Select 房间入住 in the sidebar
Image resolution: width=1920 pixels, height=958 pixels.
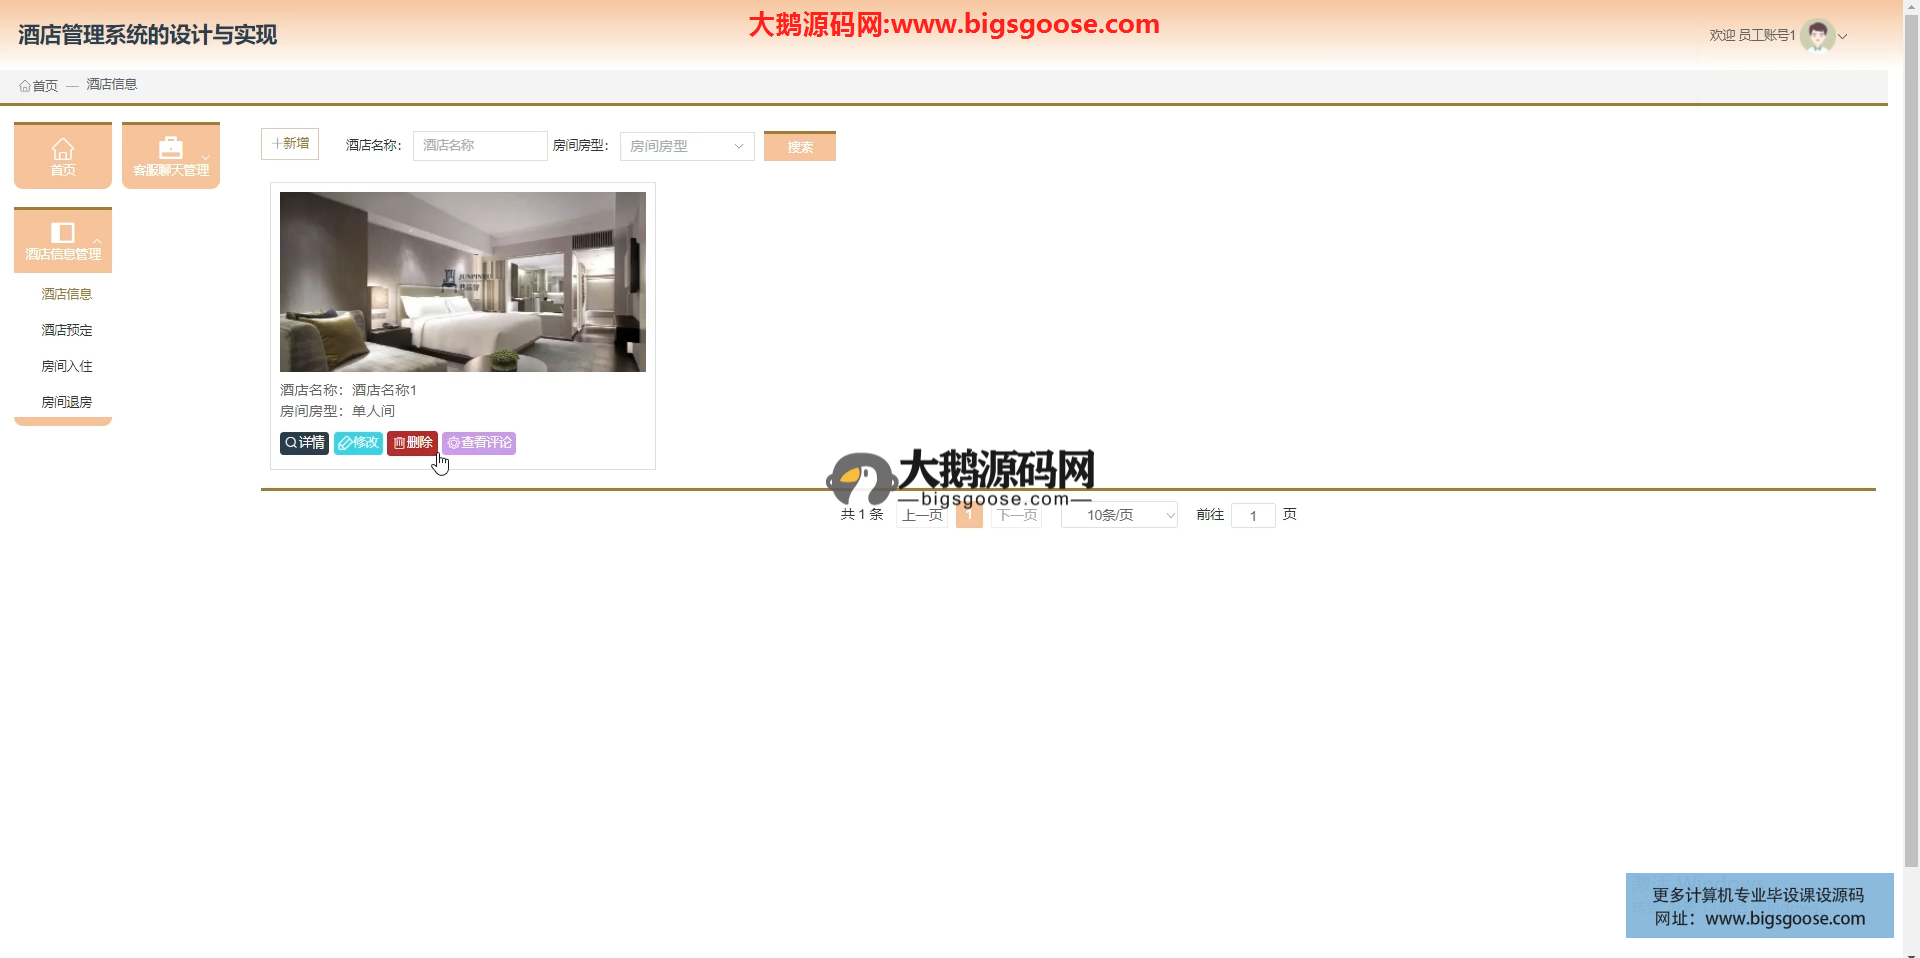(67, 366)
